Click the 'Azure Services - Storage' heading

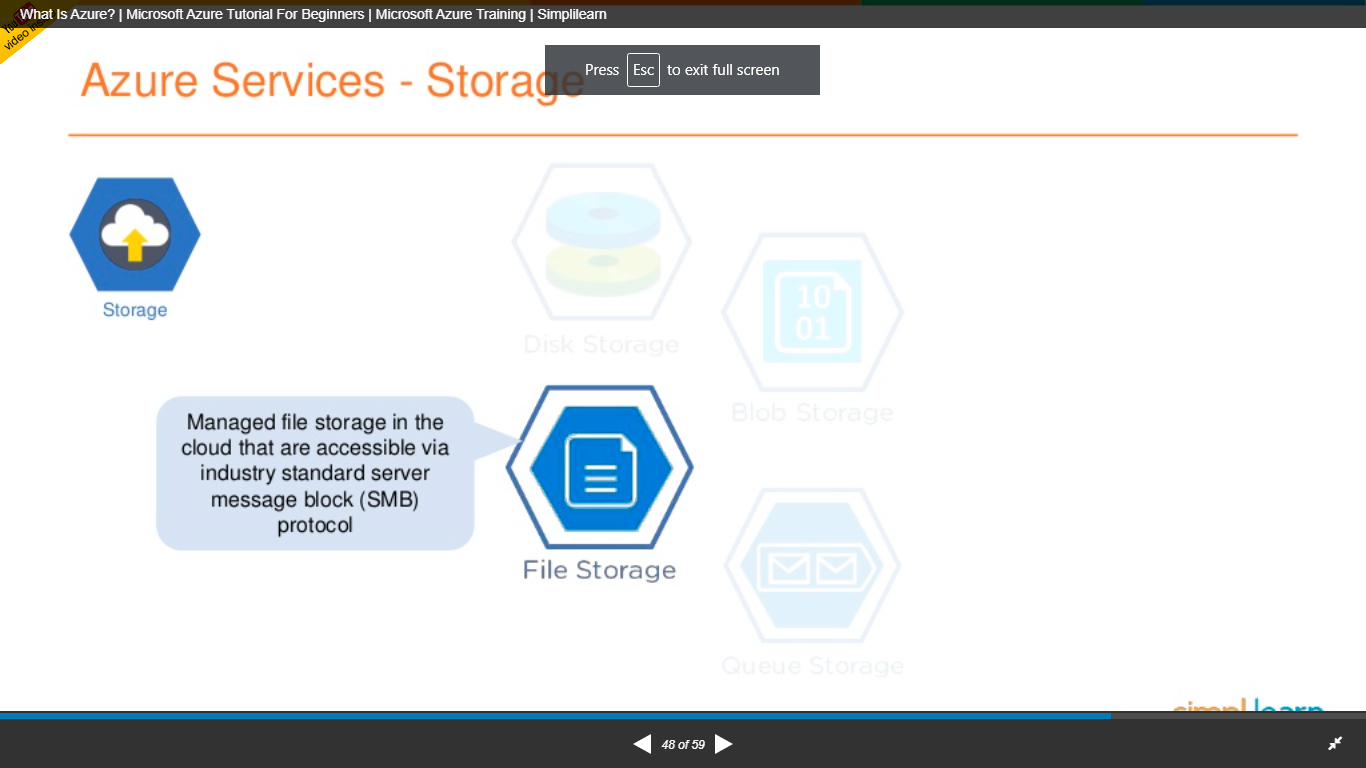click(332, 80)
